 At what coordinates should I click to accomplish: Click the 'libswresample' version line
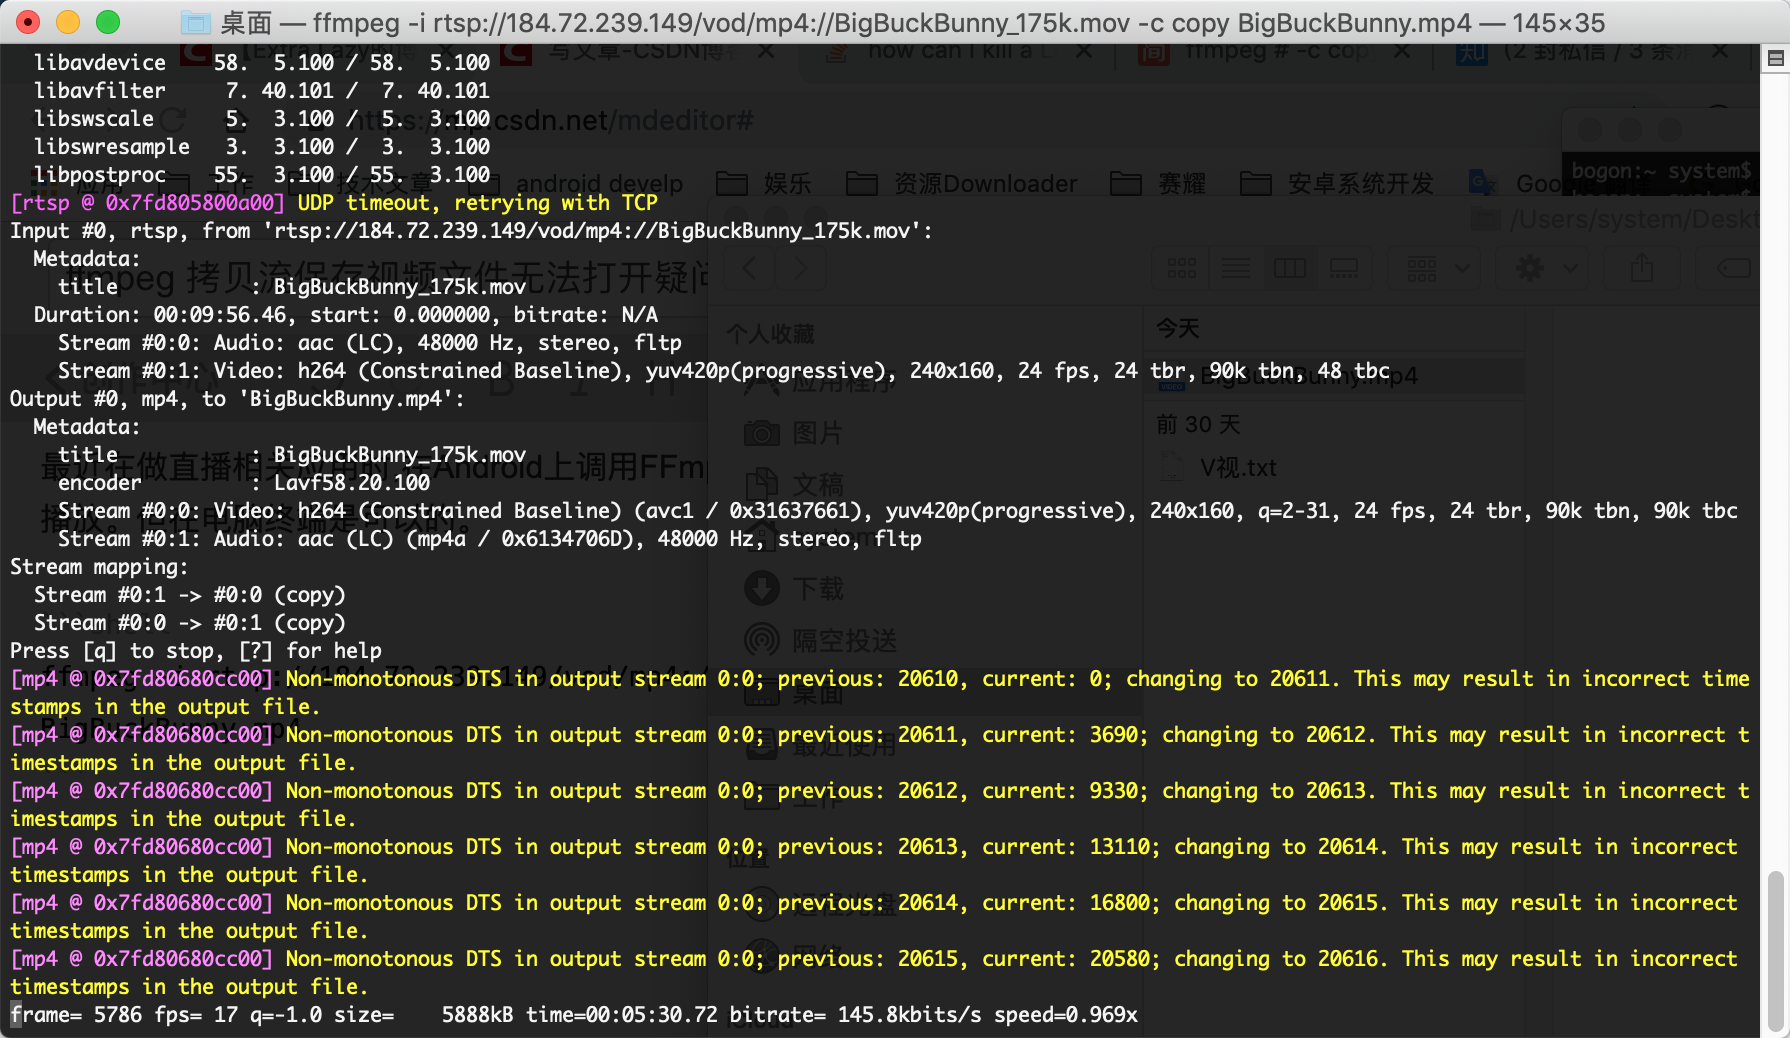click(x=262, y=146)
